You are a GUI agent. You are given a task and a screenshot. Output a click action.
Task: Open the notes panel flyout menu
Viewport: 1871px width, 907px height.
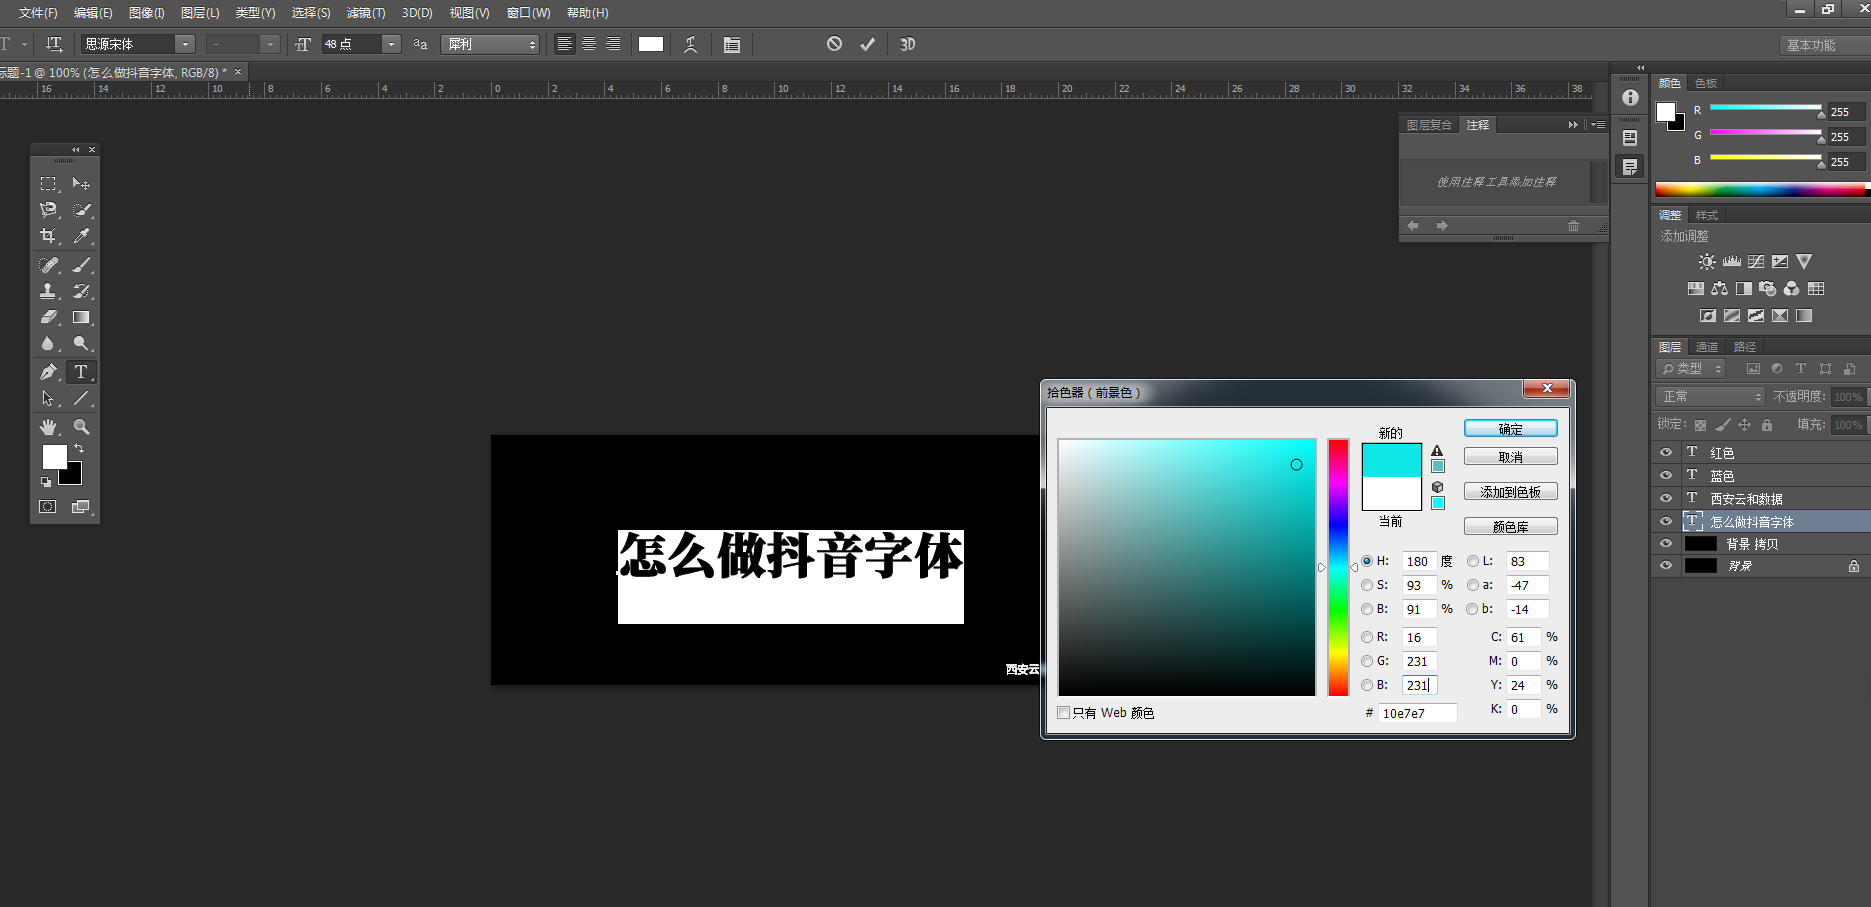pyautogui.click(x=1598, y=125)
